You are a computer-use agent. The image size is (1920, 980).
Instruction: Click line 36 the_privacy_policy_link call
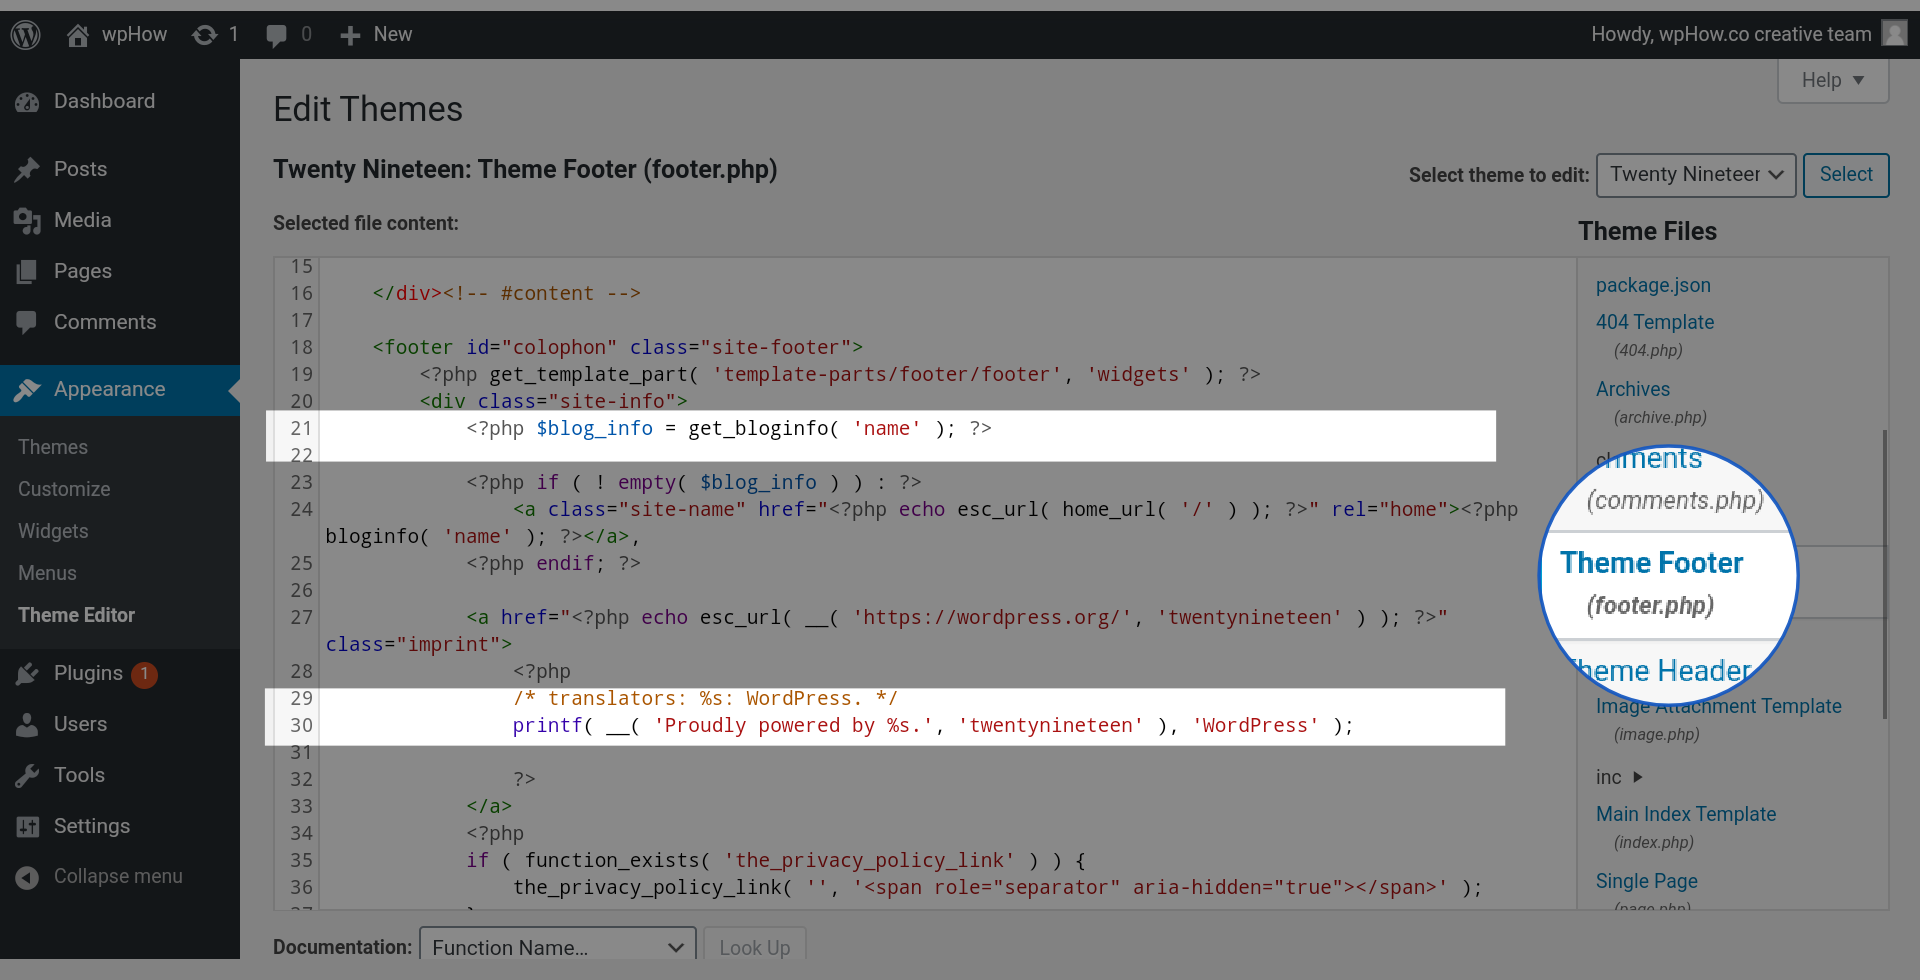[x=997, y=887]
